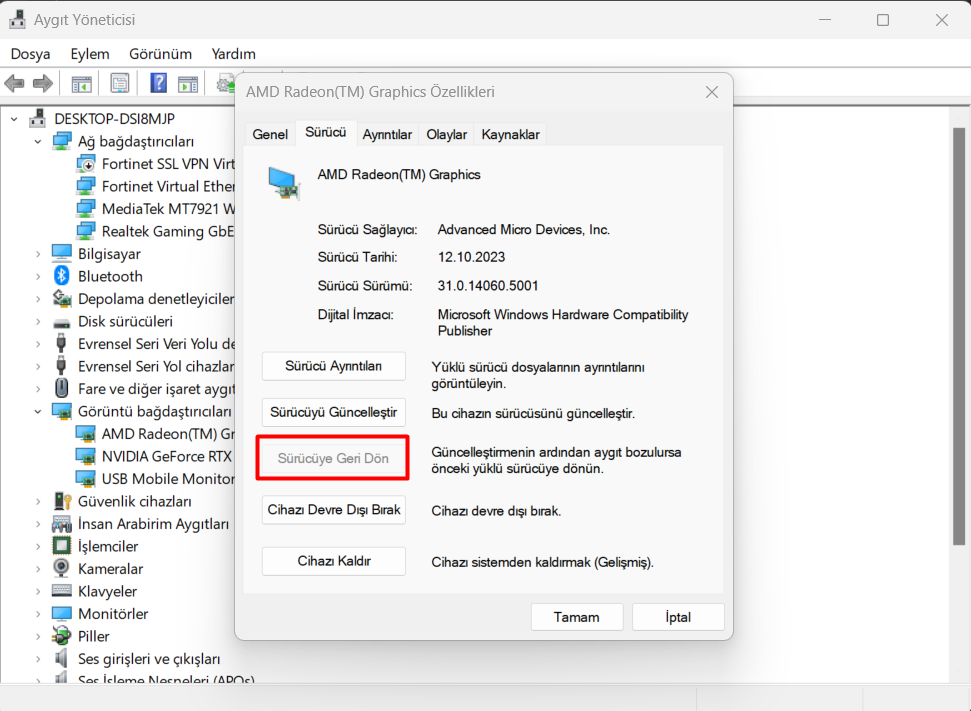Switch to the Genel tab
The width and height of the screenshot is (971, 711).
(x=270, y=134)
